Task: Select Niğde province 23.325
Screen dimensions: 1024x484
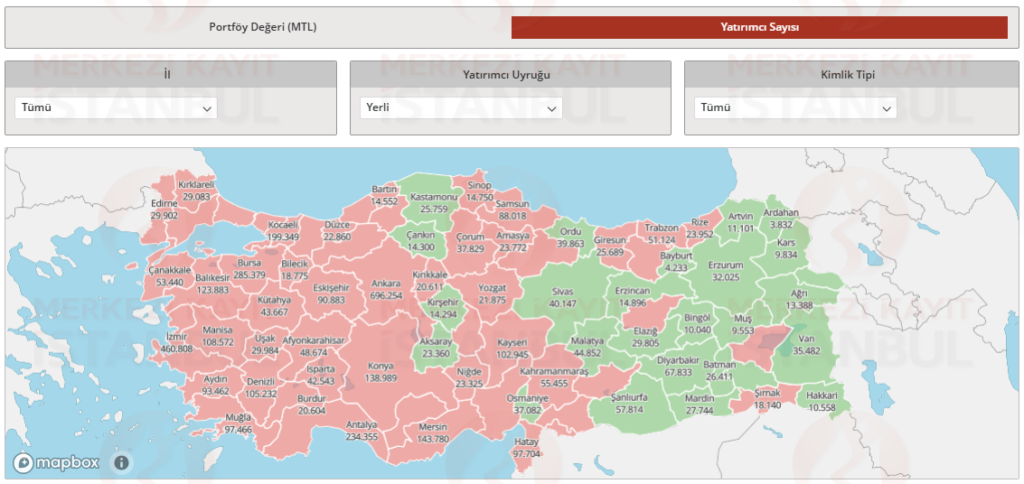Action: (469, 378)
